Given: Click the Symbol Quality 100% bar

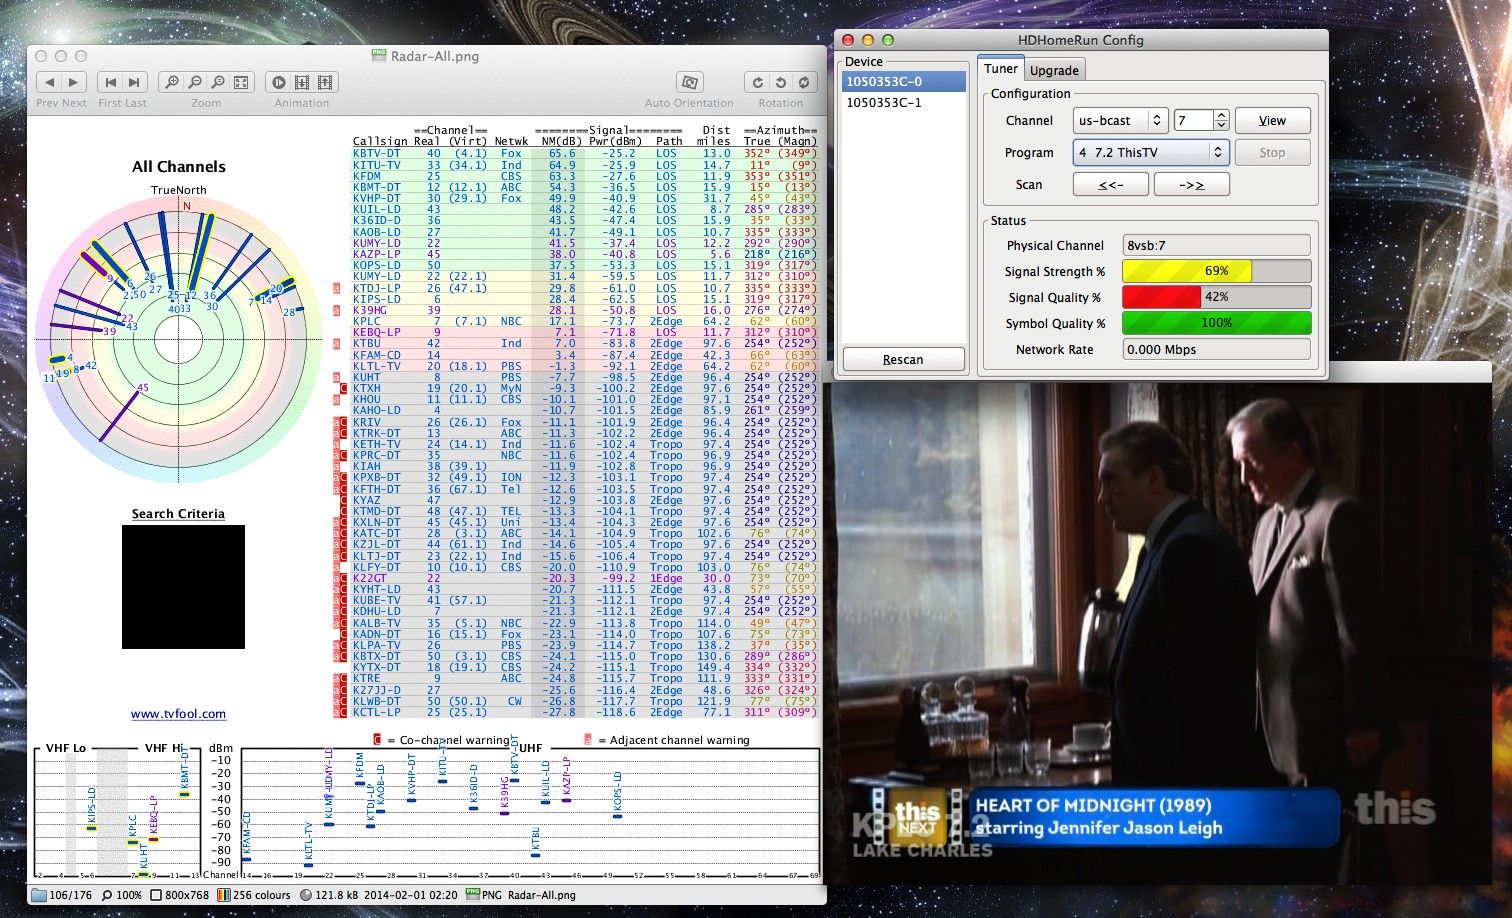Looking at the screenshot, I should coord(1216,323).
